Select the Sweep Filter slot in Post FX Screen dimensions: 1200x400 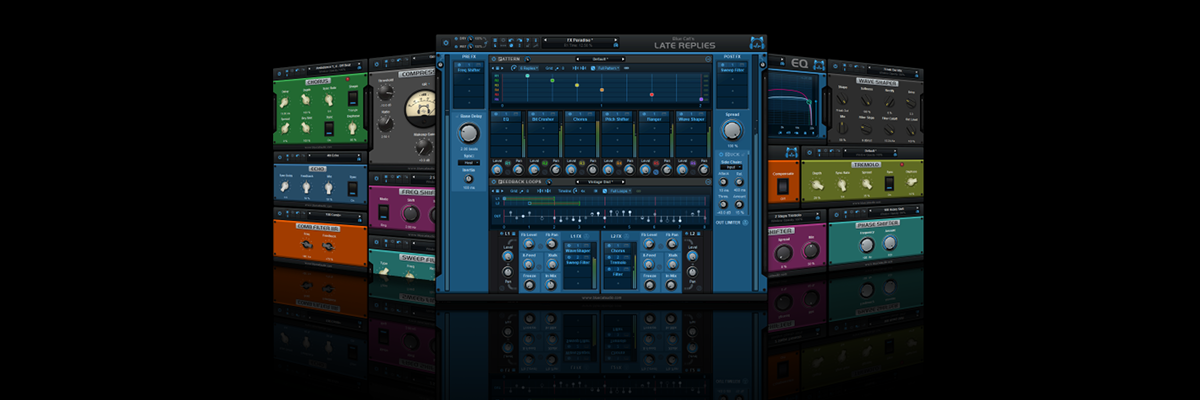click(732, 69)
